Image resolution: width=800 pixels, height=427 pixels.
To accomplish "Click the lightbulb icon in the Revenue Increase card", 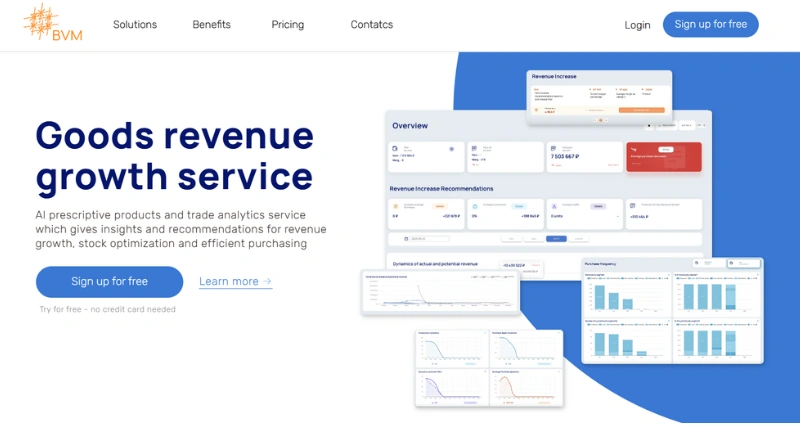I will click(536, 111).
